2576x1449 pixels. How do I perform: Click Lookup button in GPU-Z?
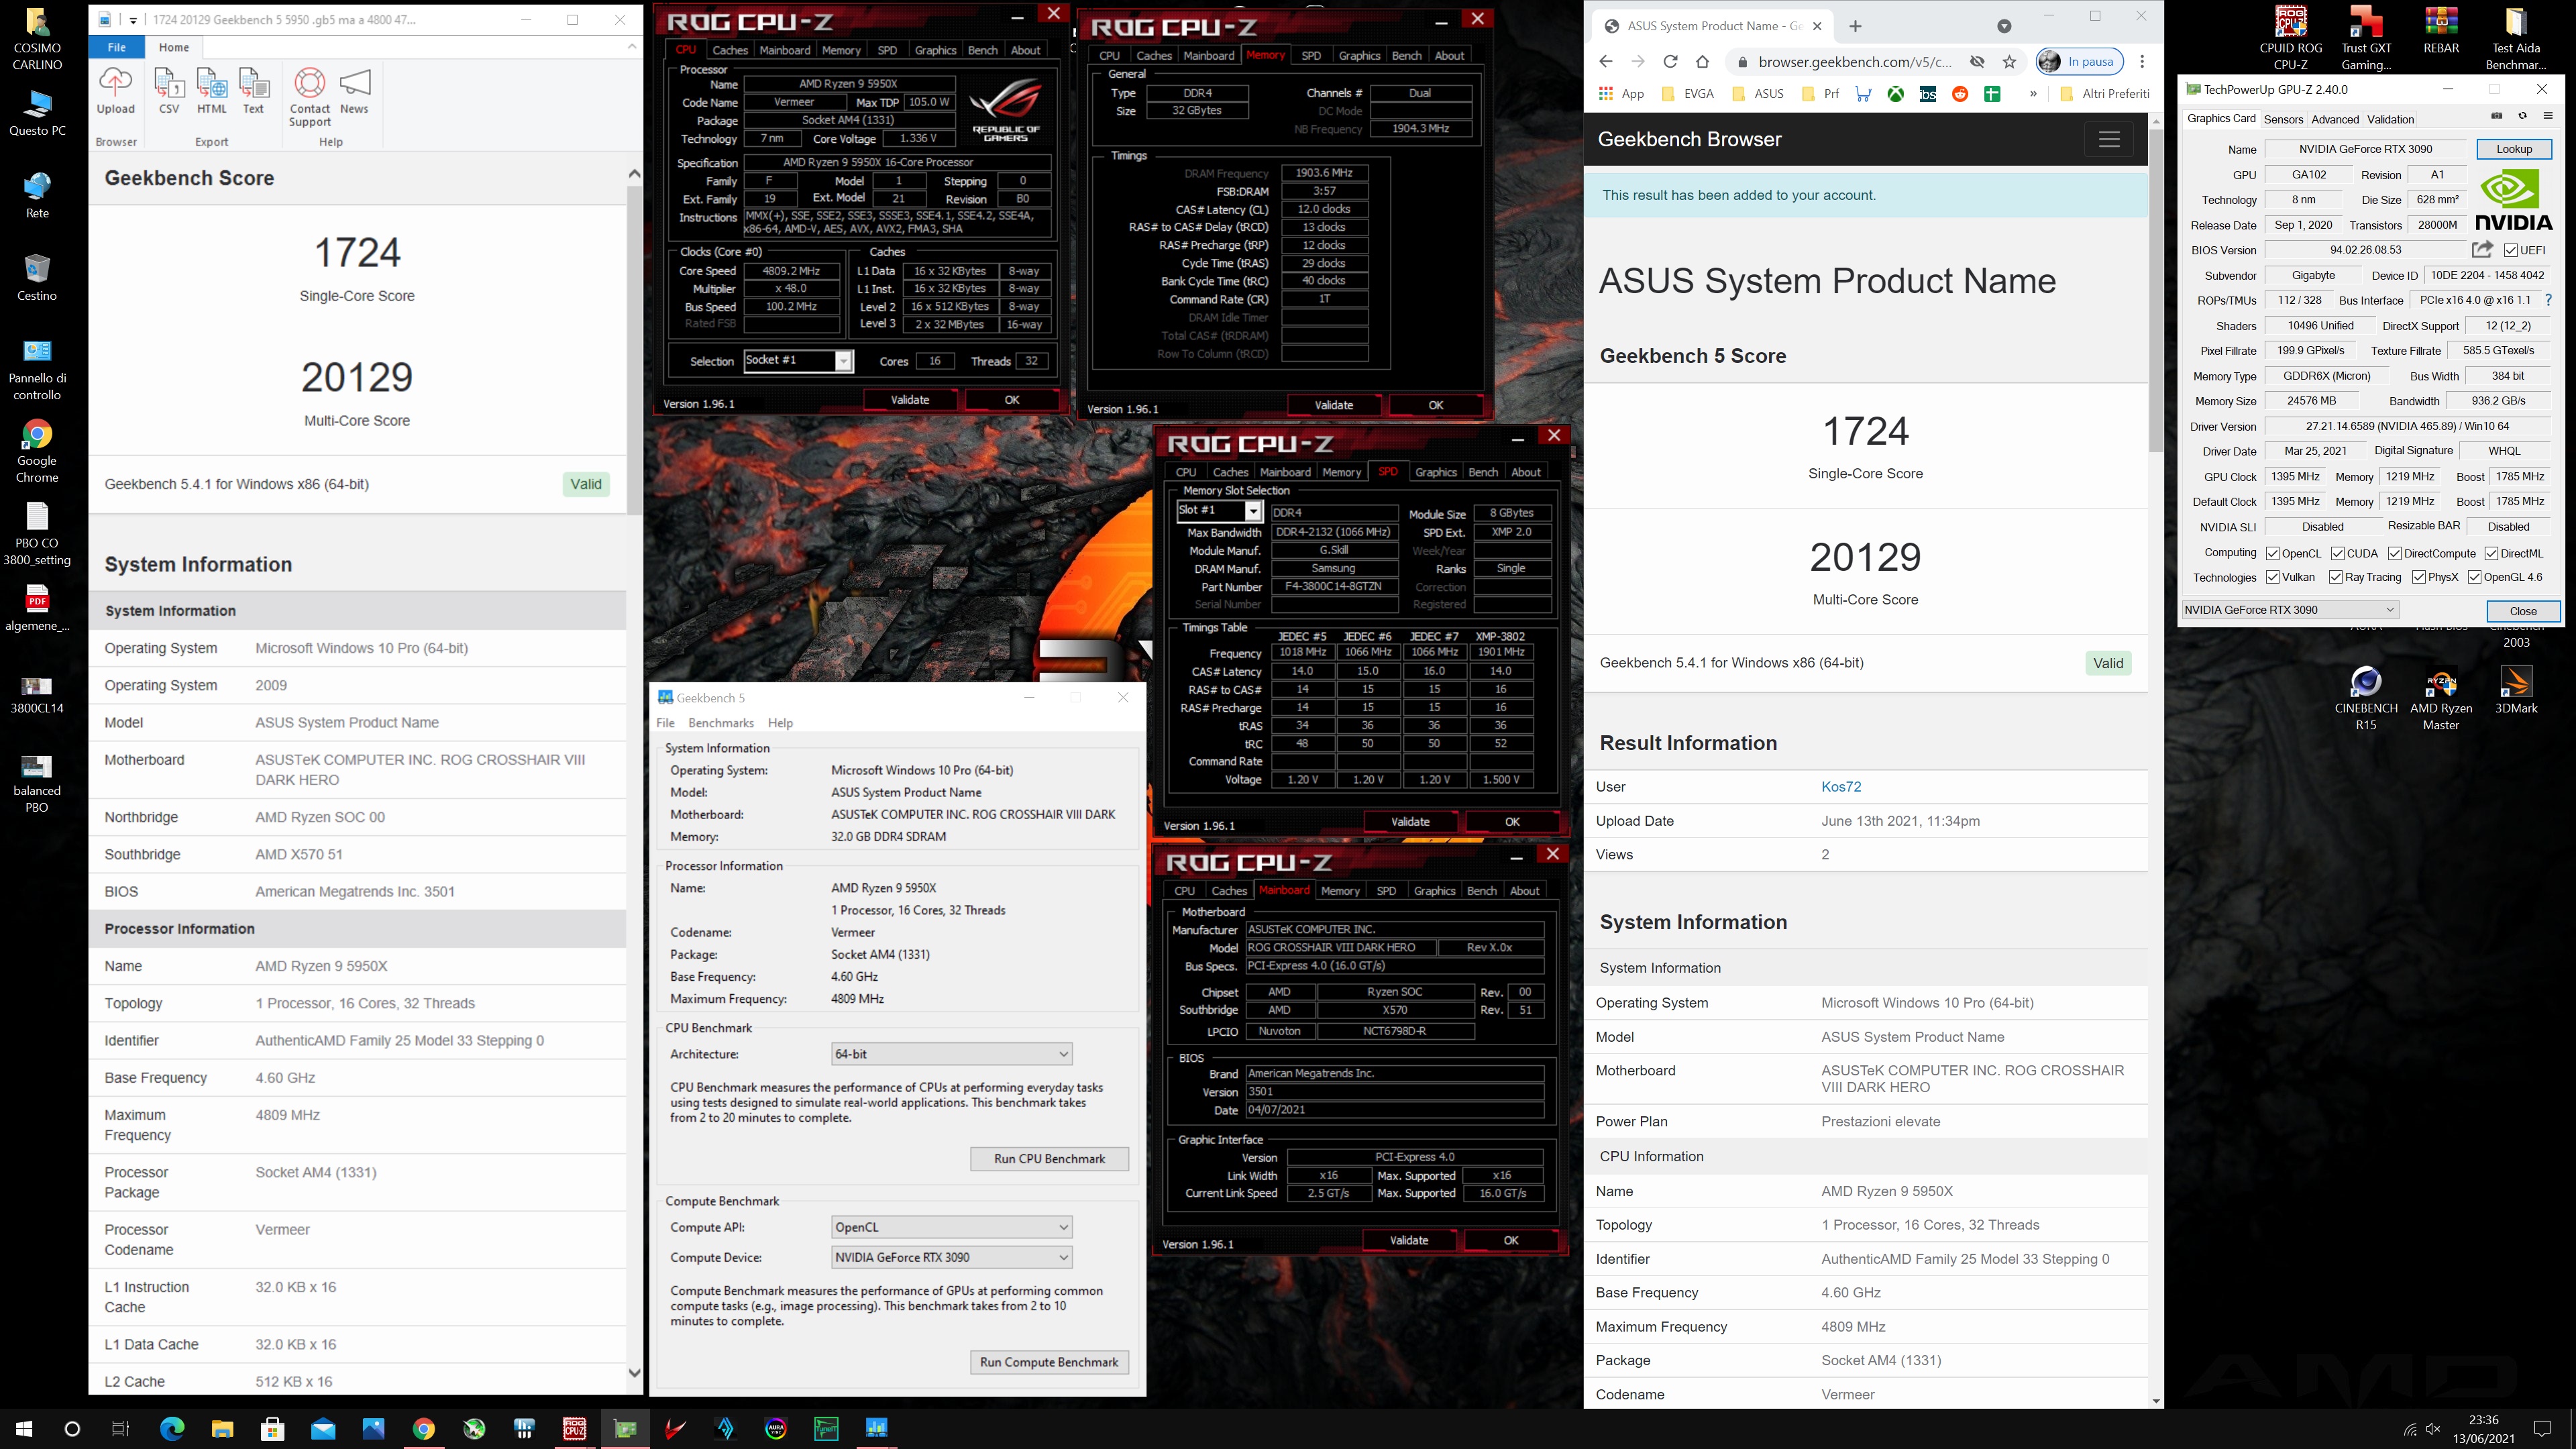(2514, 149)
